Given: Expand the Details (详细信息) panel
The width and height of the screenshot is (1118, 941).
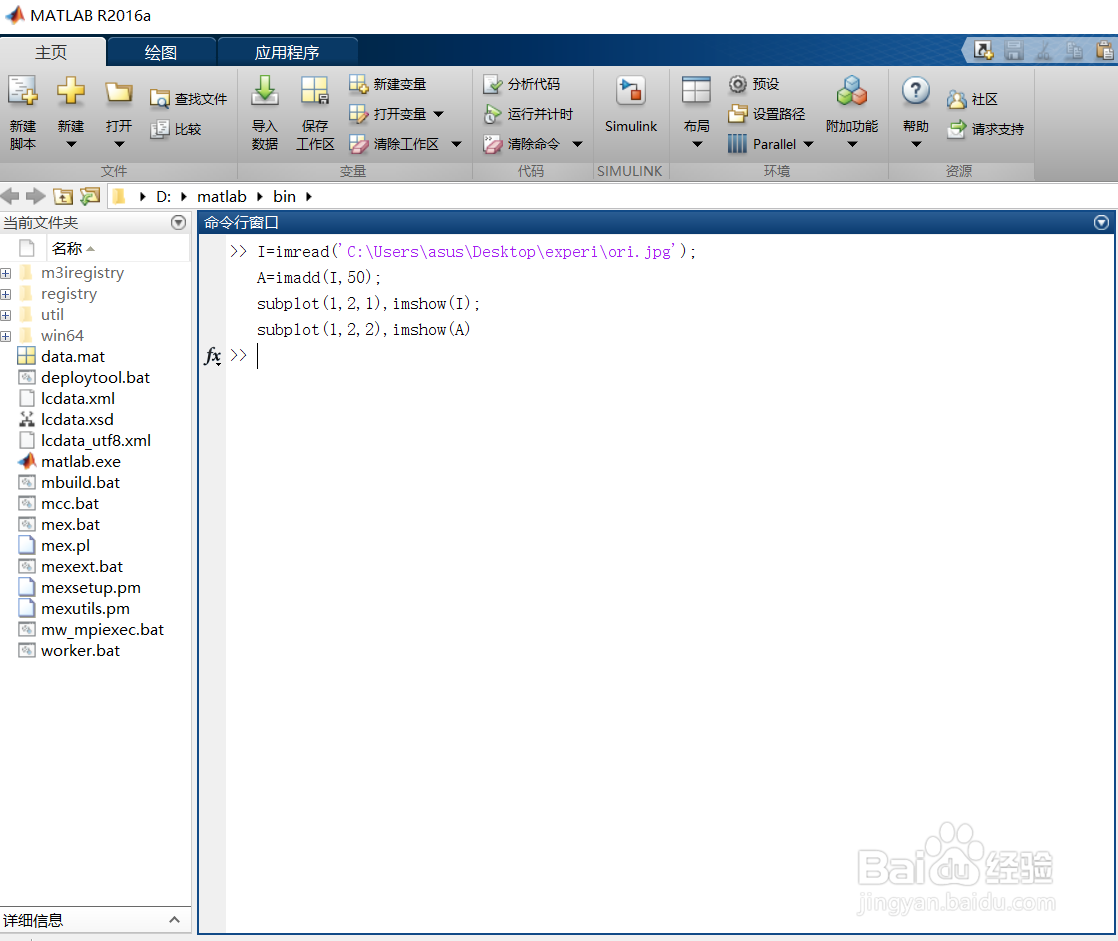Looking at the screenshot, I should point(174,920).
